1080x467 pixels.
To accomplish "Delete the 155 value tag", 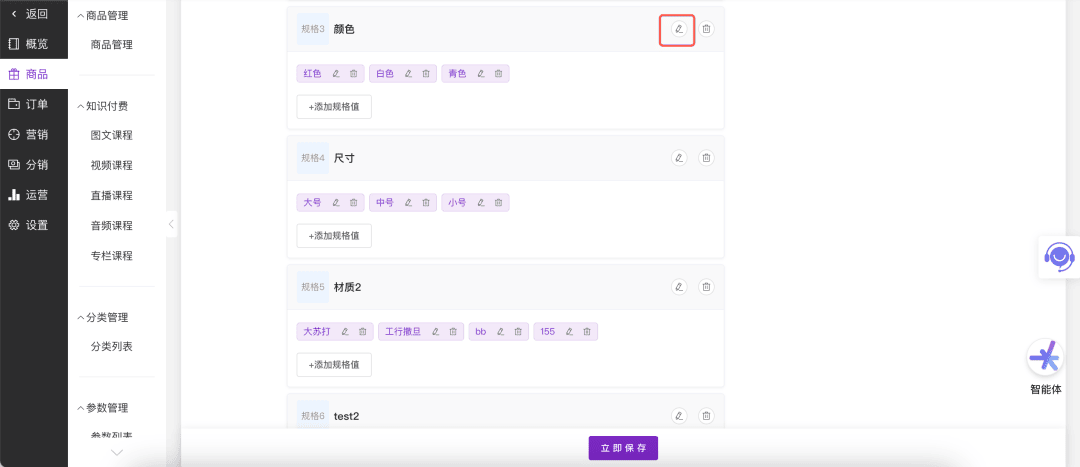I will point(586,331).
